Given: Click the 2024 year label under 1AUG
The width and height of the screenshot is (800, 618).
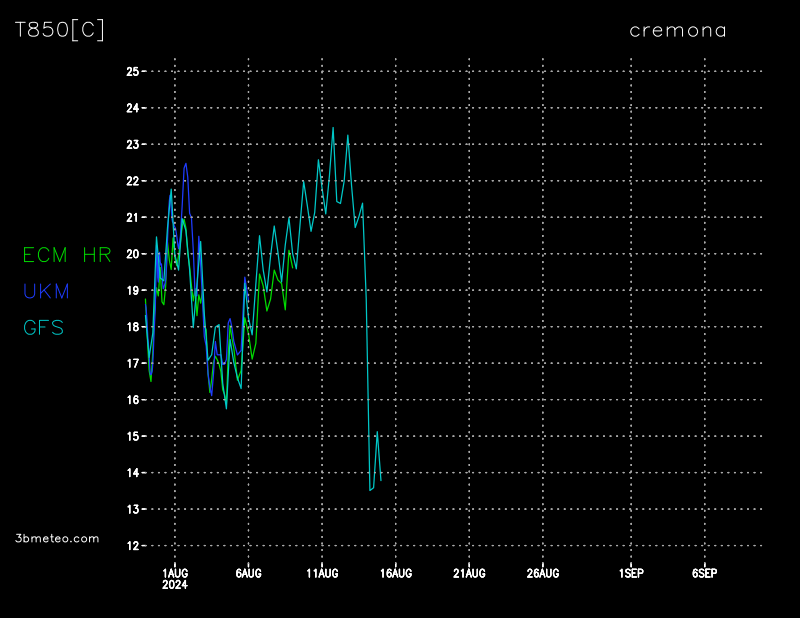Looking at the screenshot, I should [x=175, y=585].
